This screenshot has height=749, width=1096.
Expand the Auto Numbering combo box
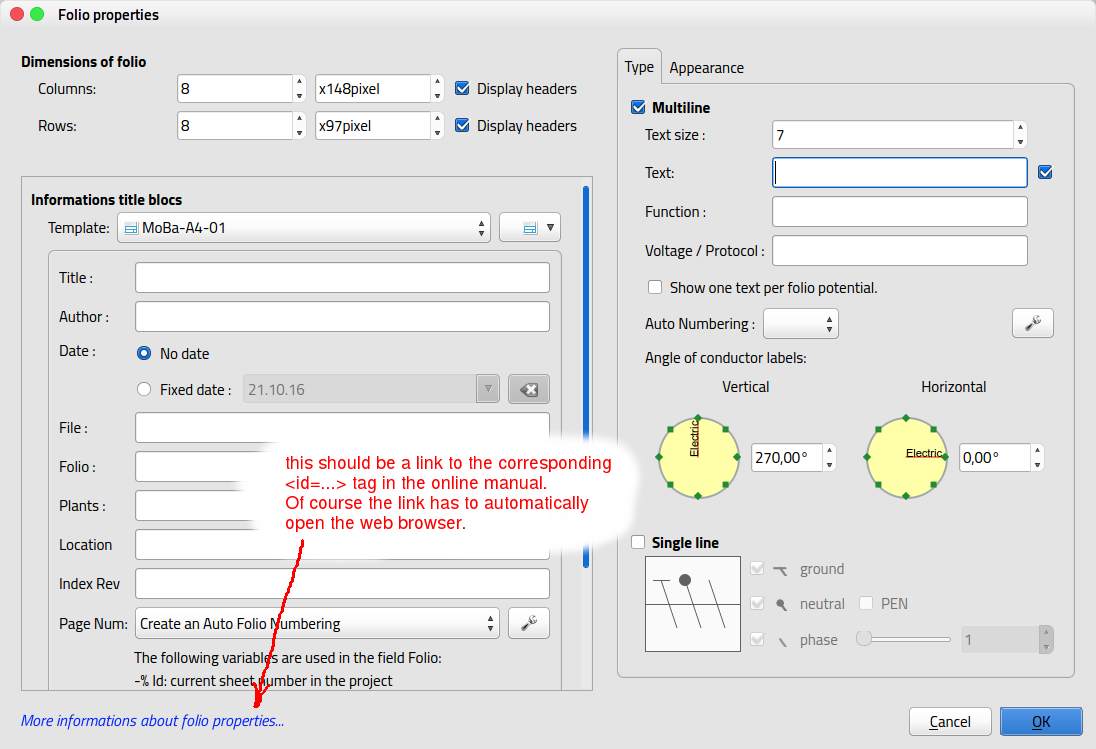(800, 323)
